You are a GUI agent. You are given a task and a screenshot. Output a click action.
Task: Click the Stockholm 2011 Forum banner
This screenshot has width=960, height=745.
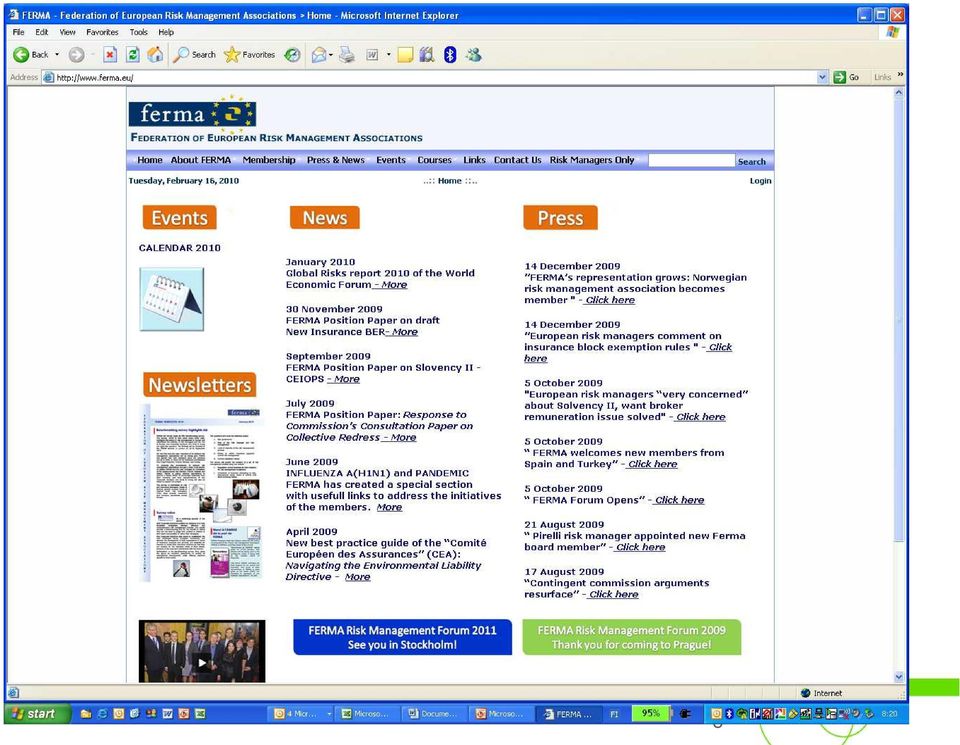(x=402, y=637)
